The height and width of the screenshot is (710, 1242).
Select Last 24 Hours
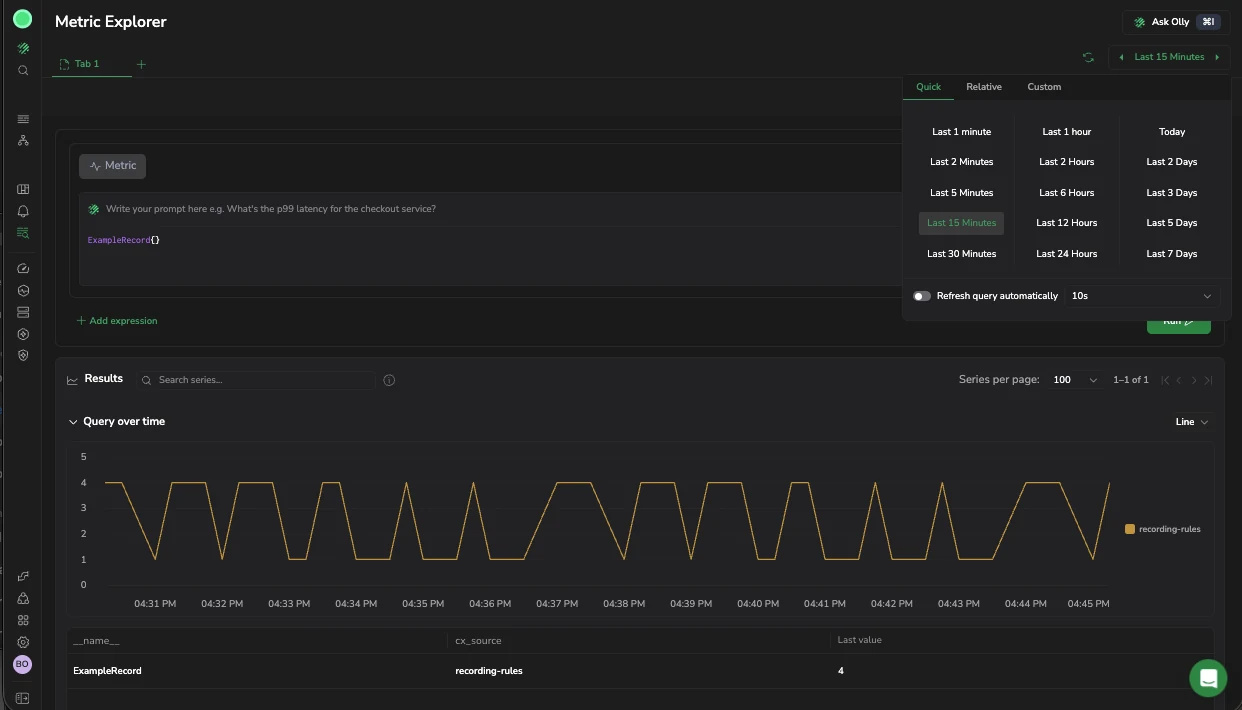(x=1067, y=254)
